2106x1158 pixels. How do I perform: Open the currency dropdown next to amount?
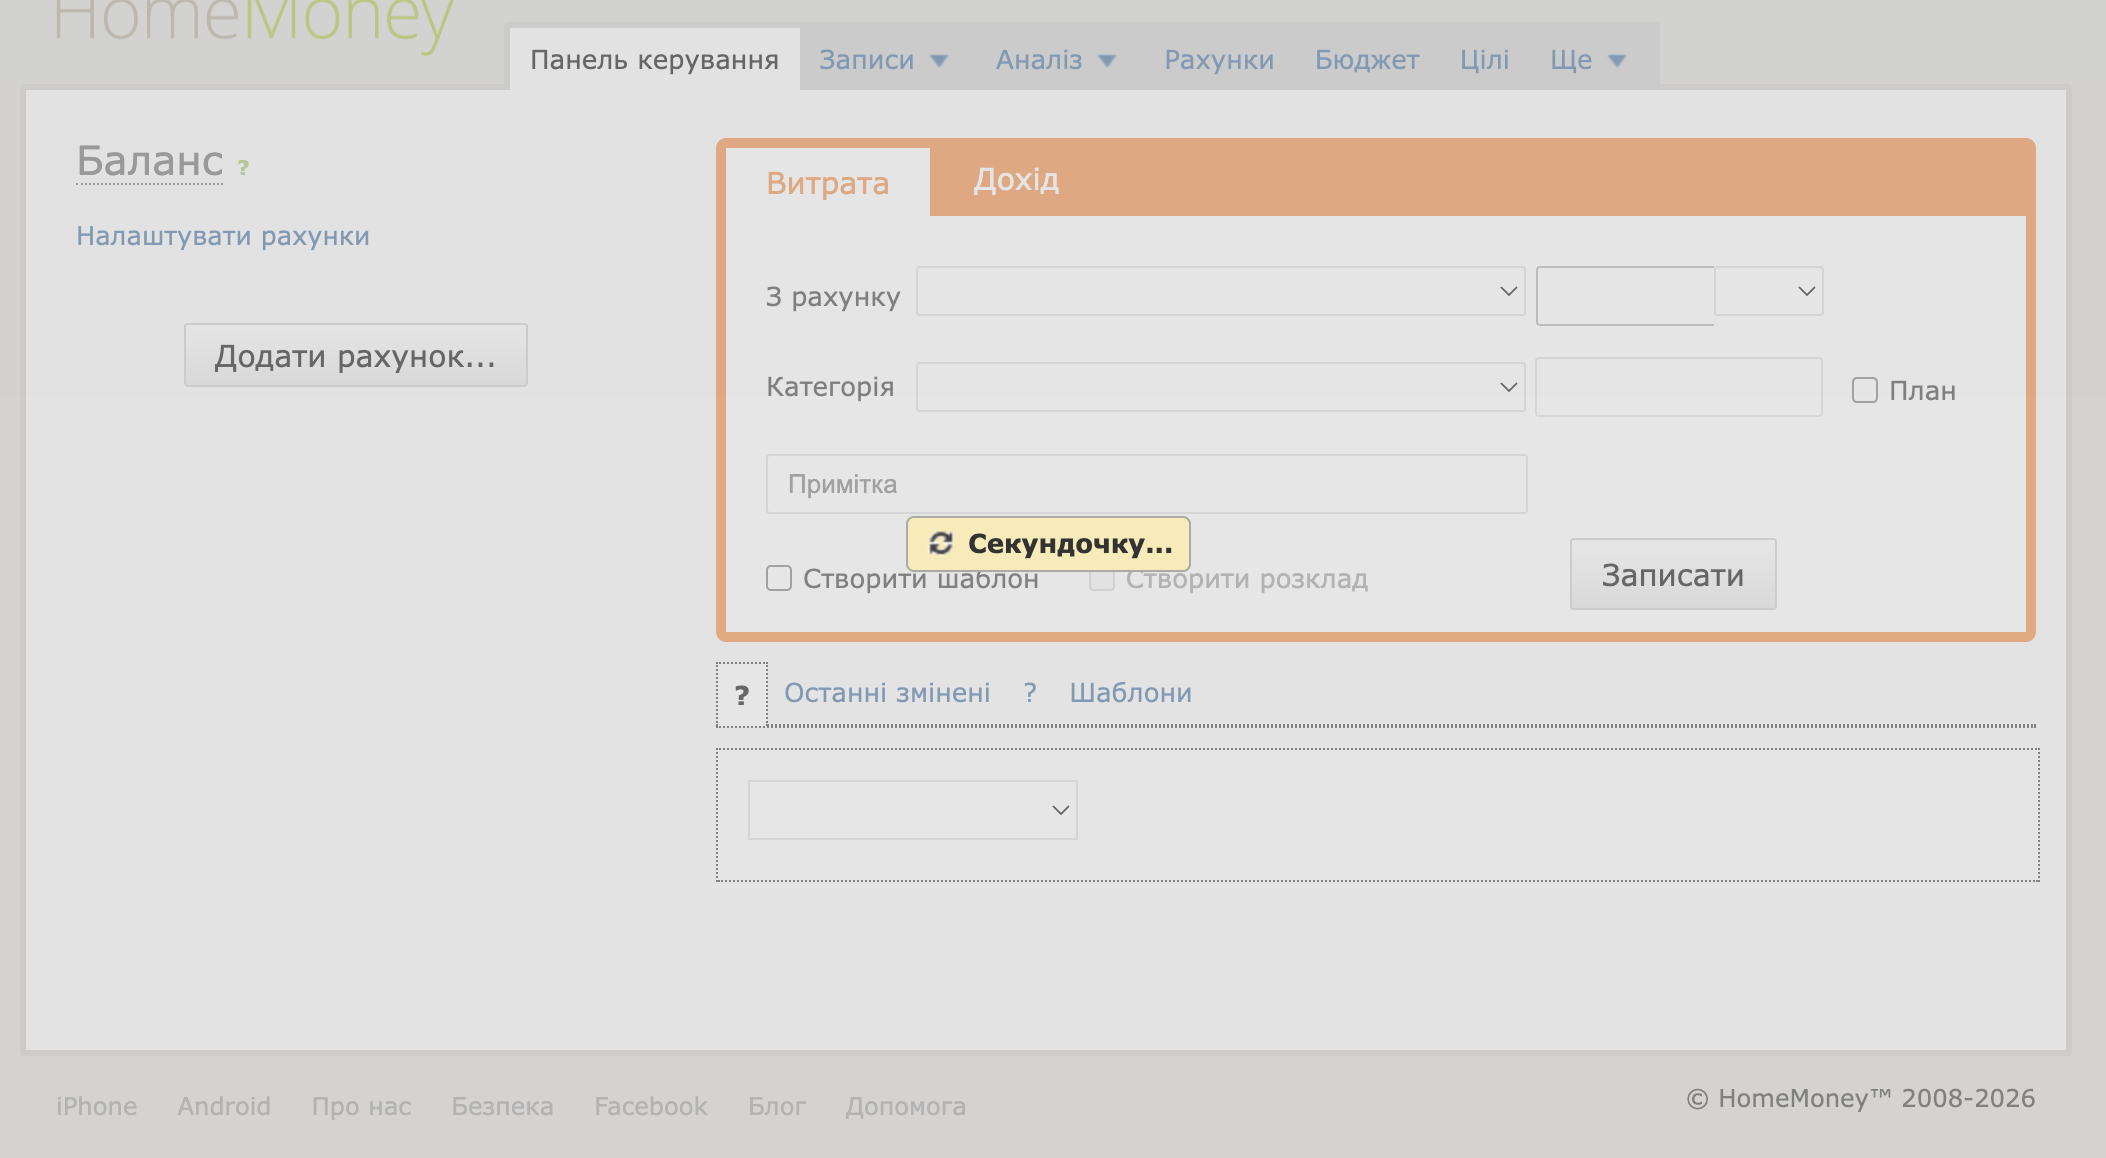click(1769, 291)
